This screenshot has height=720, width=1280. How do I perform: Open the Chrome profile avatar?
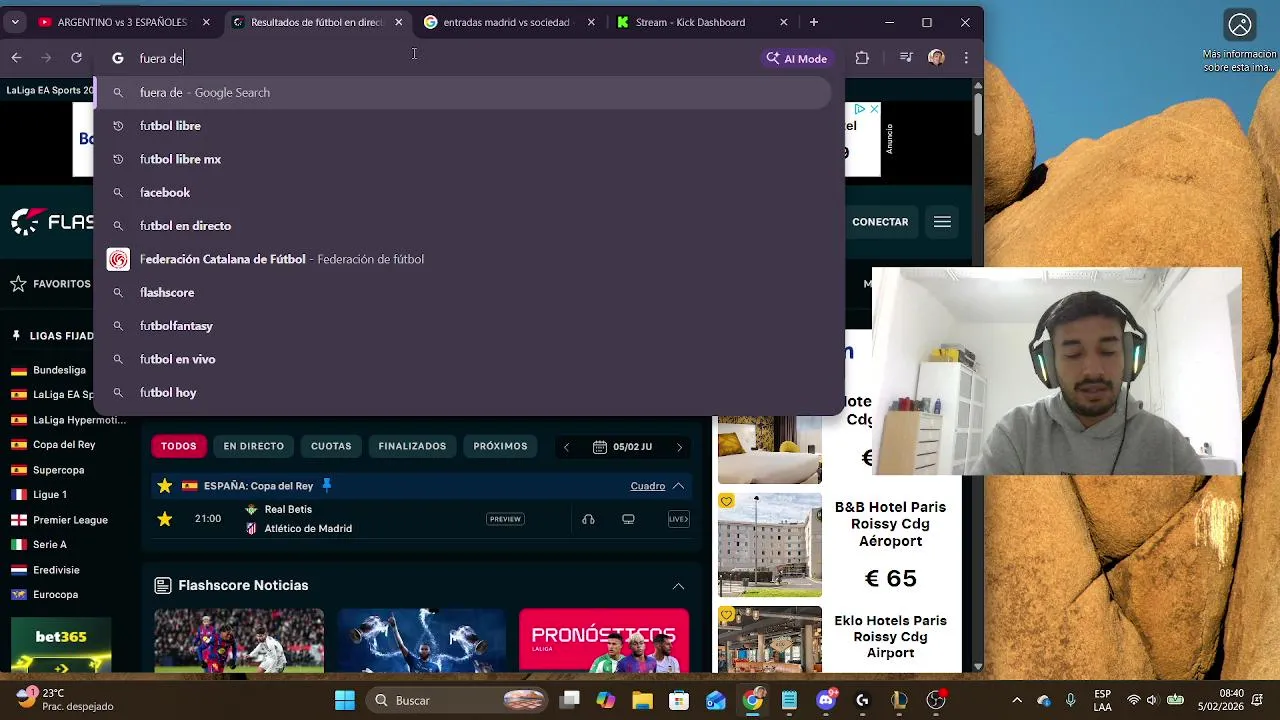(936, 58)
